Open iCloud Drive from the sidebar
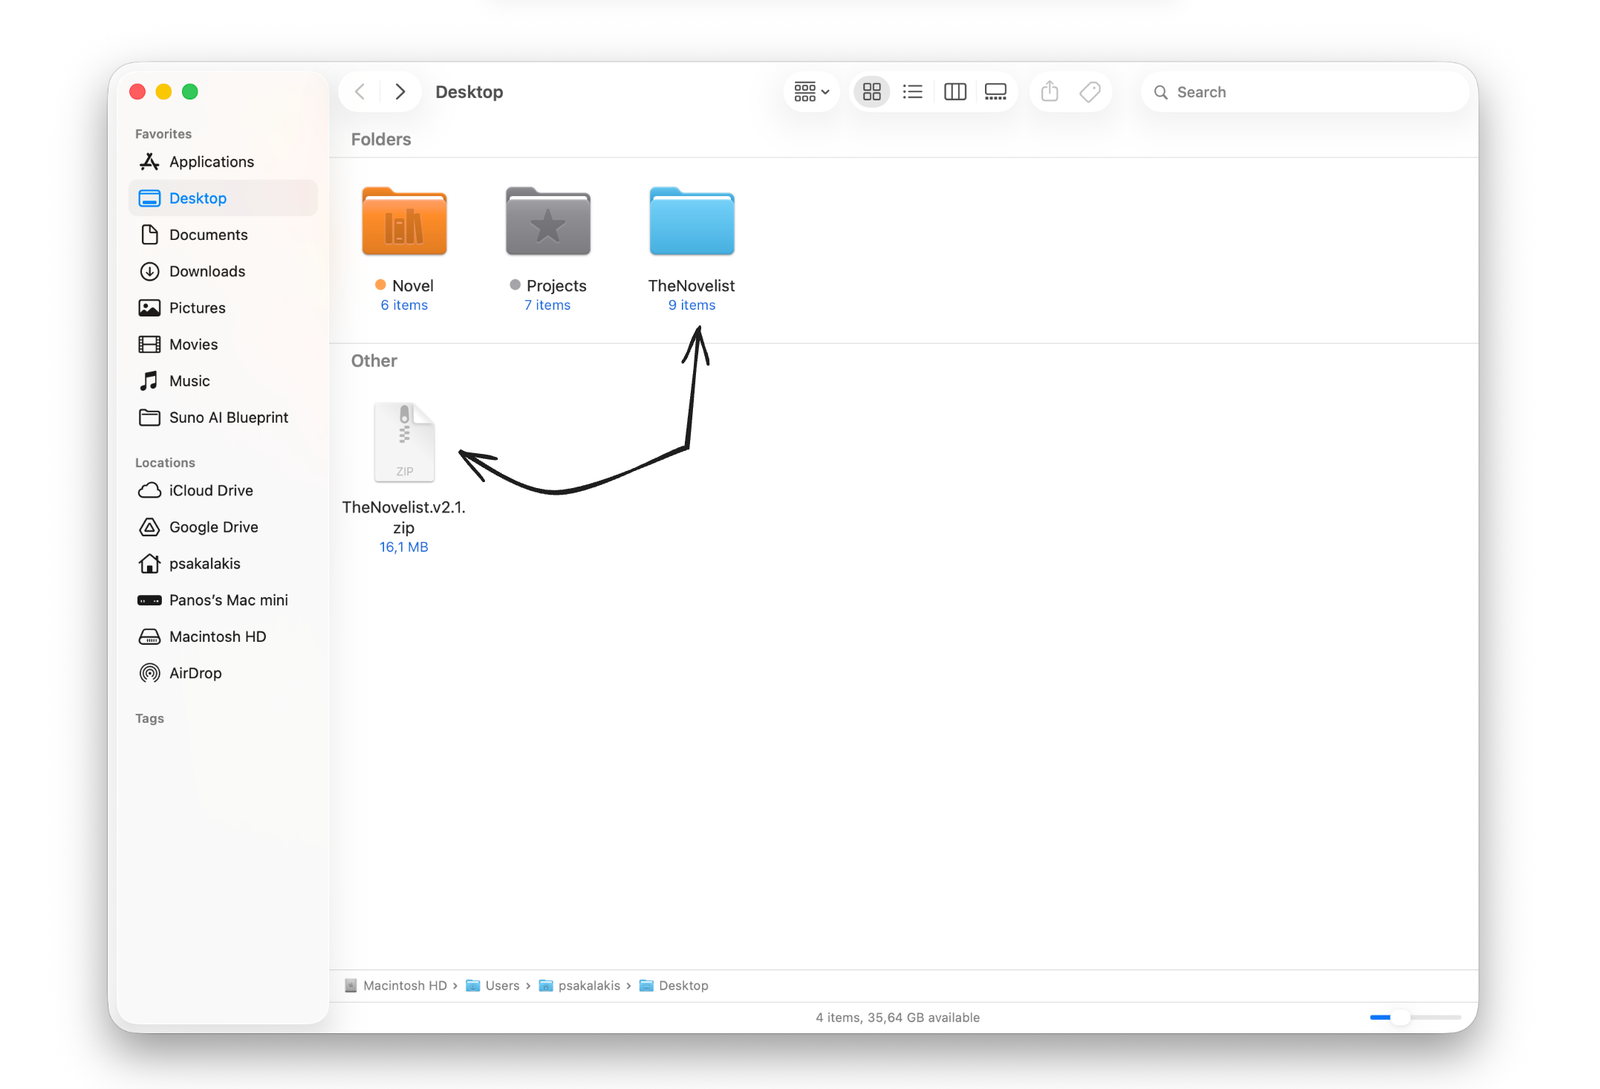The height and width of the screenshot is (1089, 1600). click(210, 490)
